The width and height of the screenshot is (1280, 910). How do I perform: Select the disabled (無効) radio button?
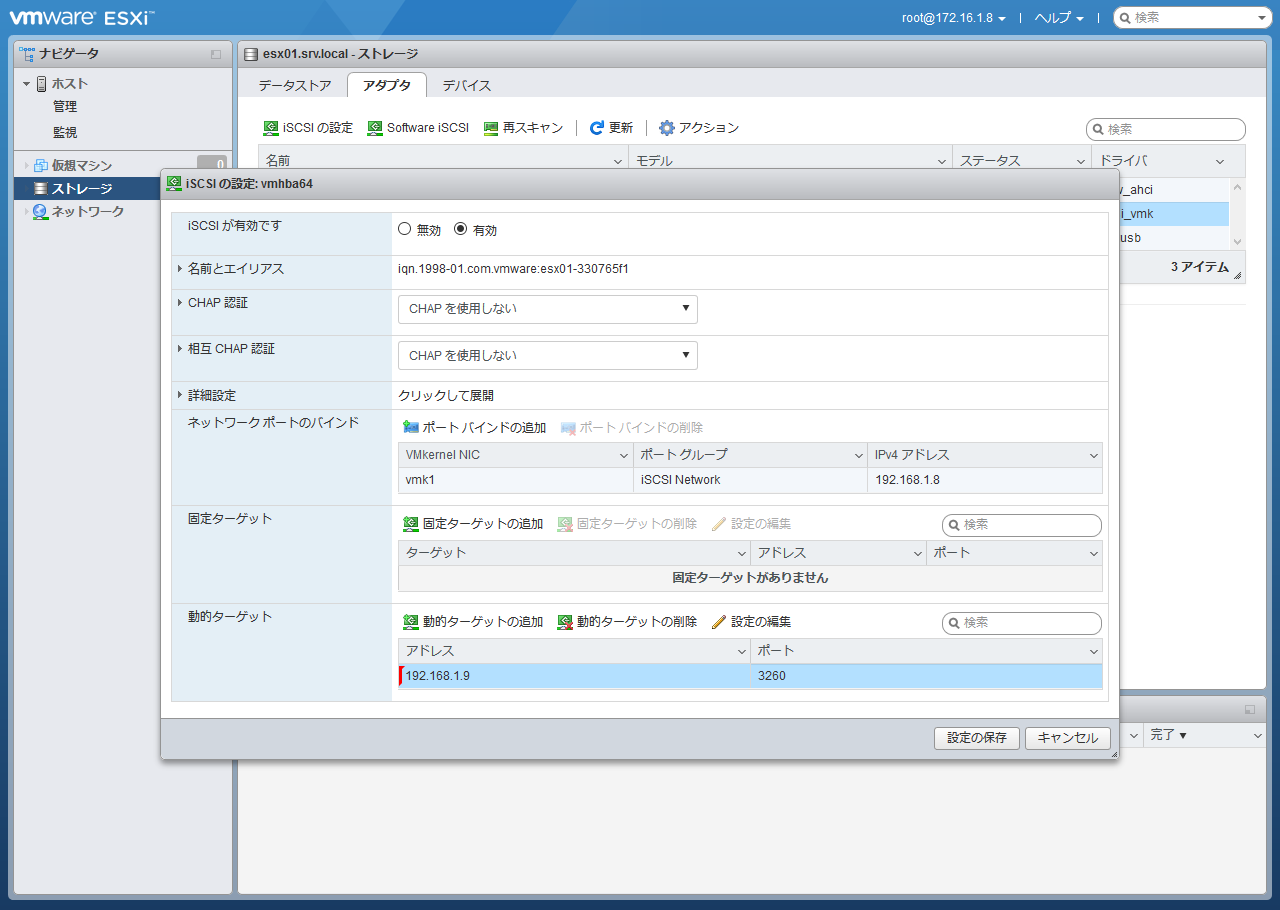click(x=405, y=229)
